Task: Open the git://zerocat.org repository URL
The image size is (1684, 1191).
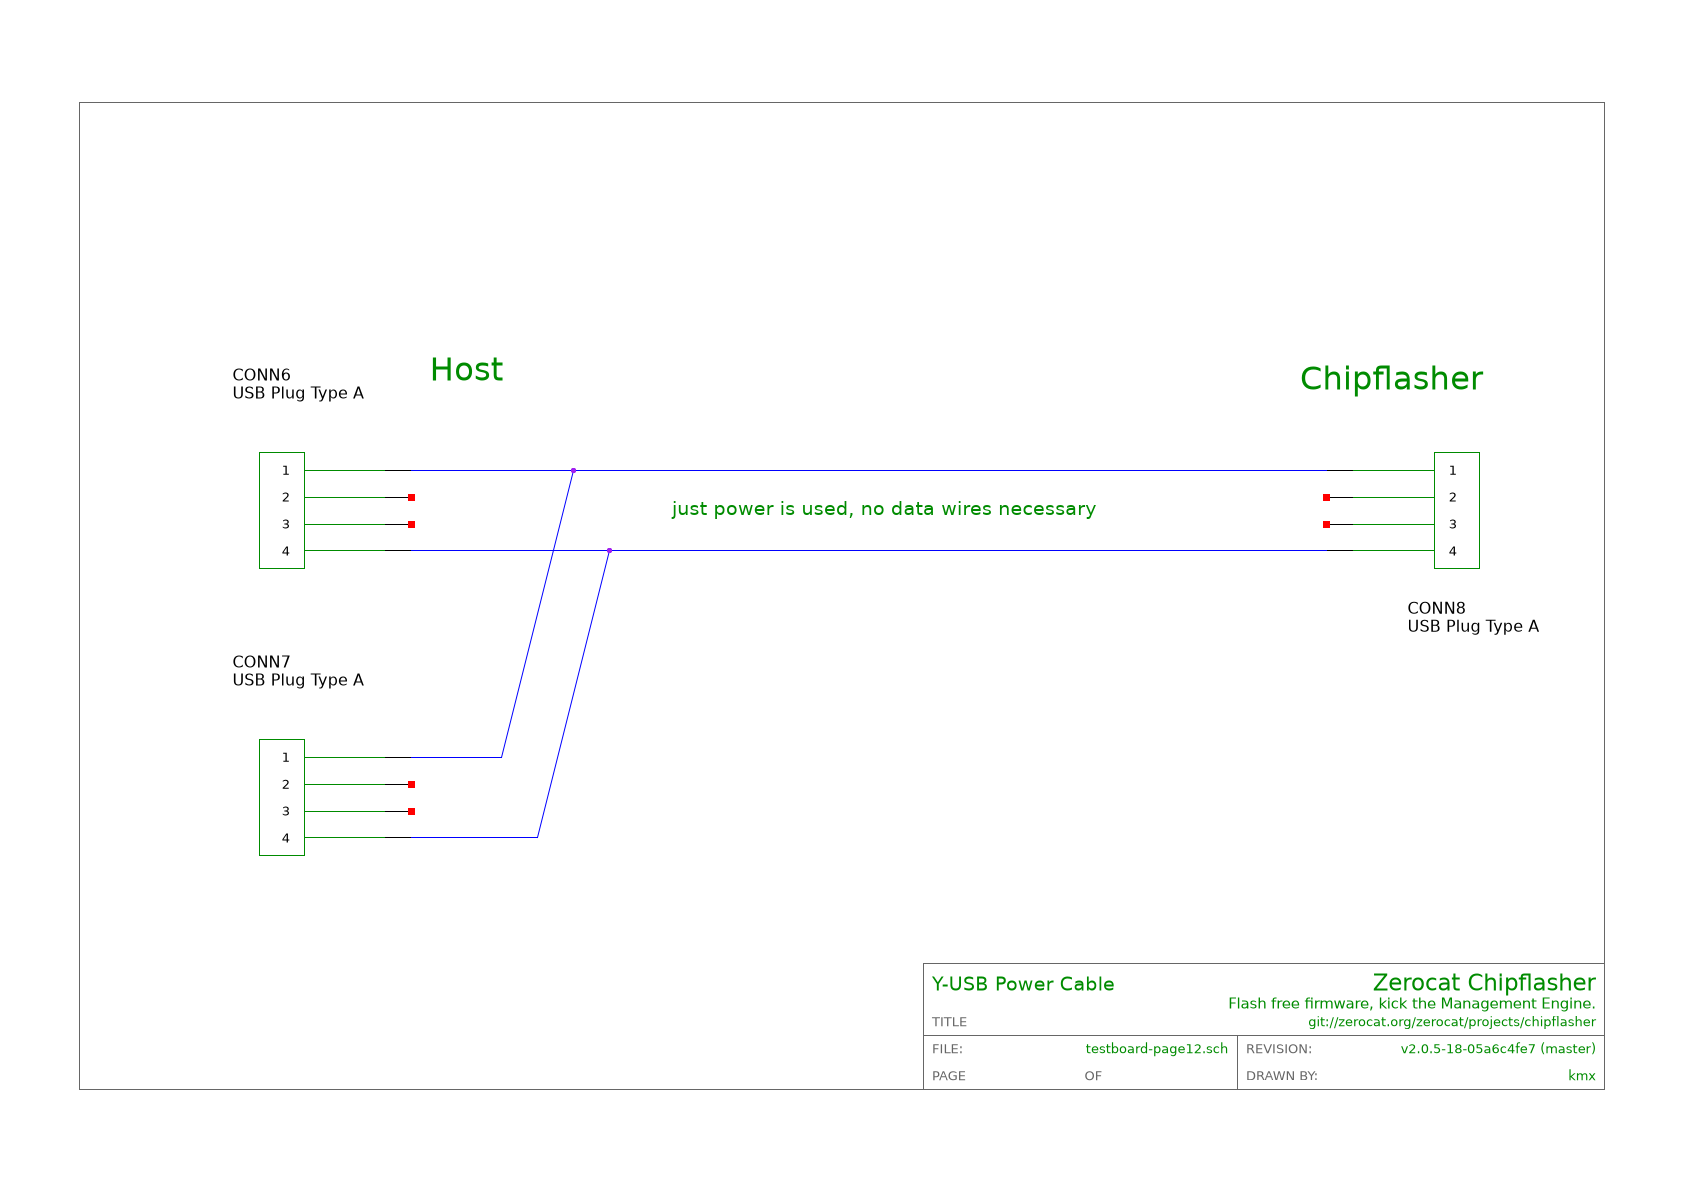Action: tap(1452, 1022)
